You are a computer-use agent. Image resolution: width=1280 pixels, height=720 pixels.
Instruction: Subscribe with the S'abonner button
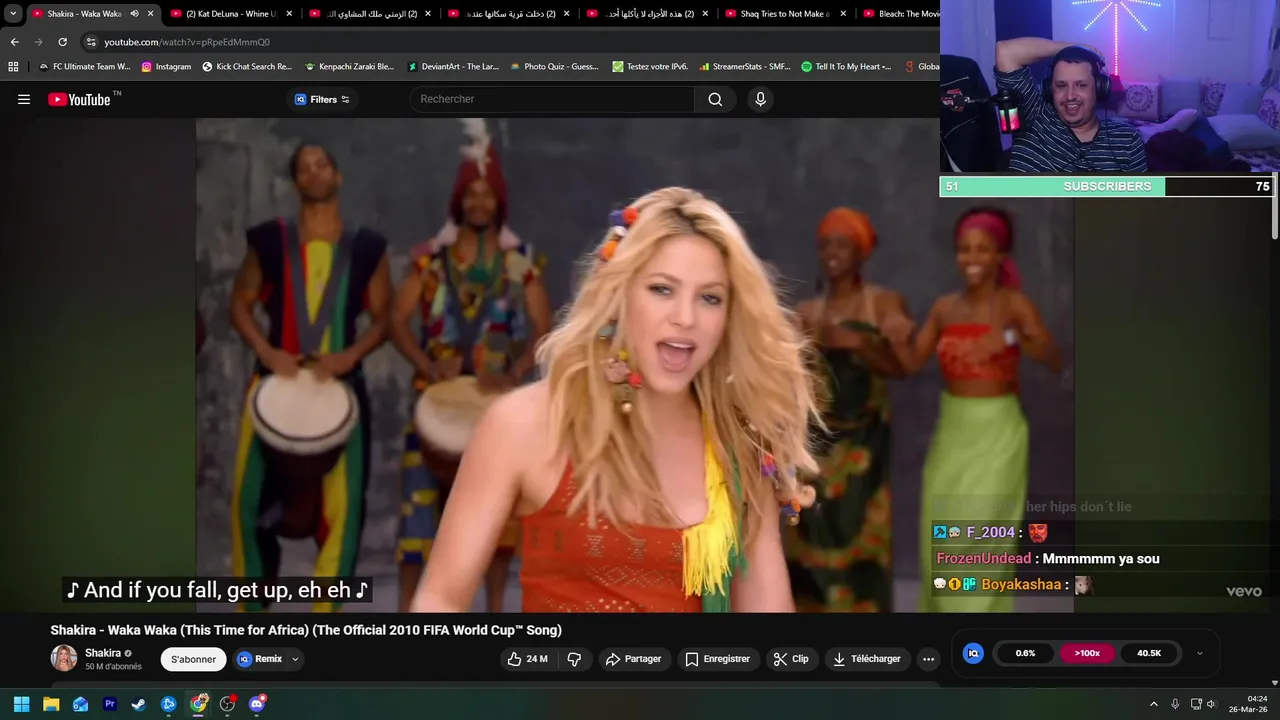click(x=193, y=659)
